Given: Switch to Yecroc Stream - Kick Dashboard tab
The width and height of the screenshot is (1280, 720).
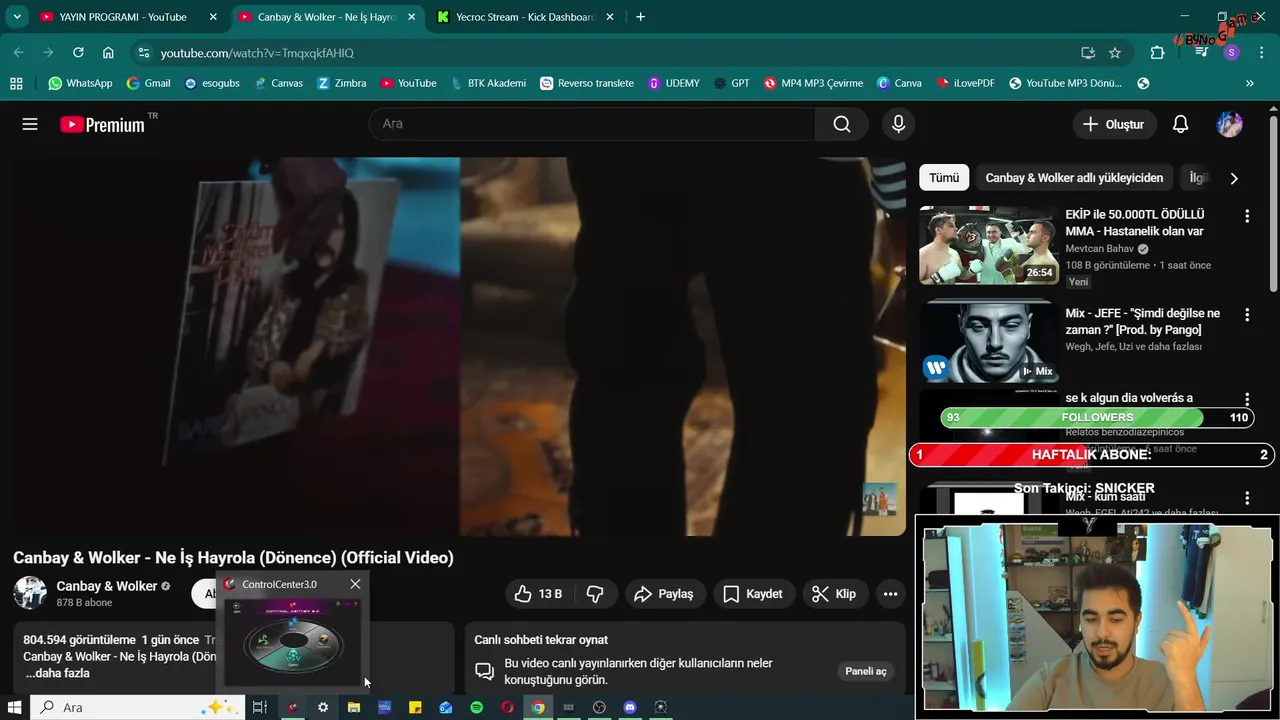Looking at the screenshot, I should point(526,17).
